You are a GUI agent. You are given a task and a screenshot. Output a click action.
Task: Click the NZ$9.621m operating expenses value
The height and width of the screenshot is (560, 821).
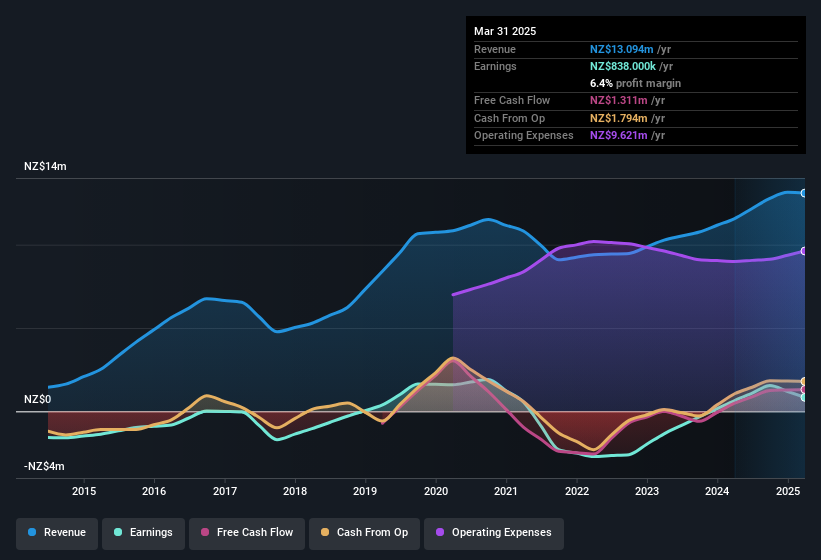pyautogui.click(x=618, y=136)
